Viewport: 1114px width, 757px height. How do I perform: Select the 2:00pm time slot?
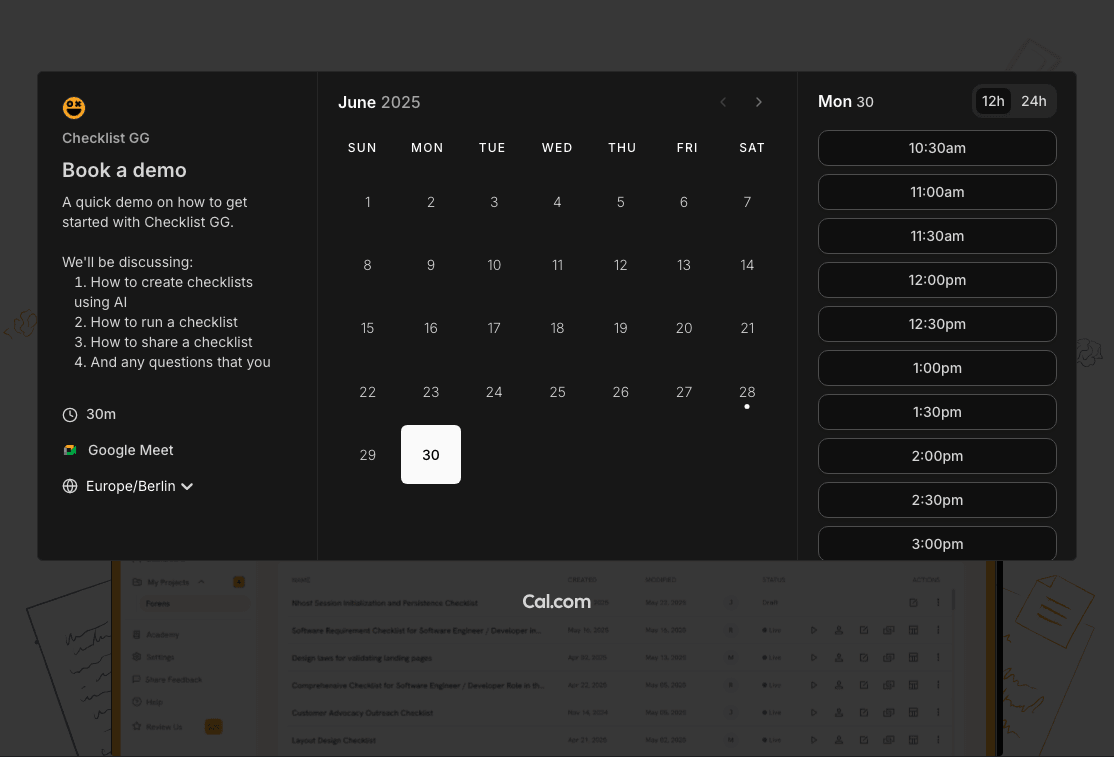(937, 457)
